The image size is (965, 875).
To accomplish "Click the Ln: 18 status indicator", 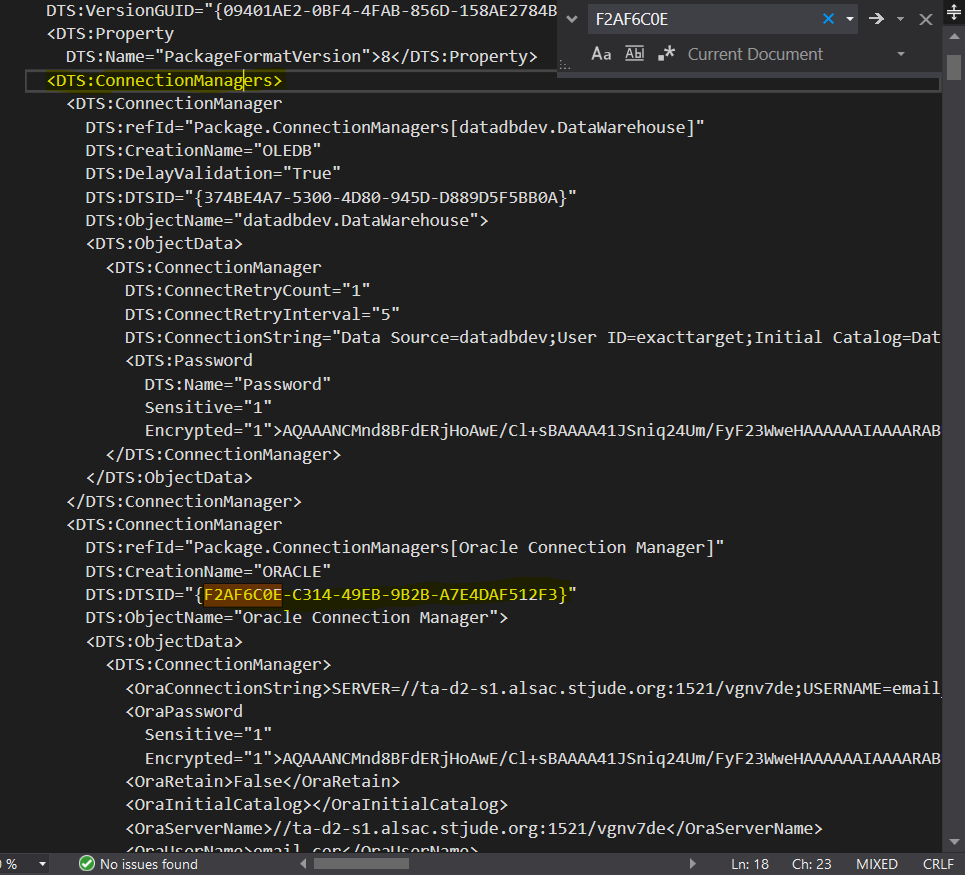I will tap(750, 864).
